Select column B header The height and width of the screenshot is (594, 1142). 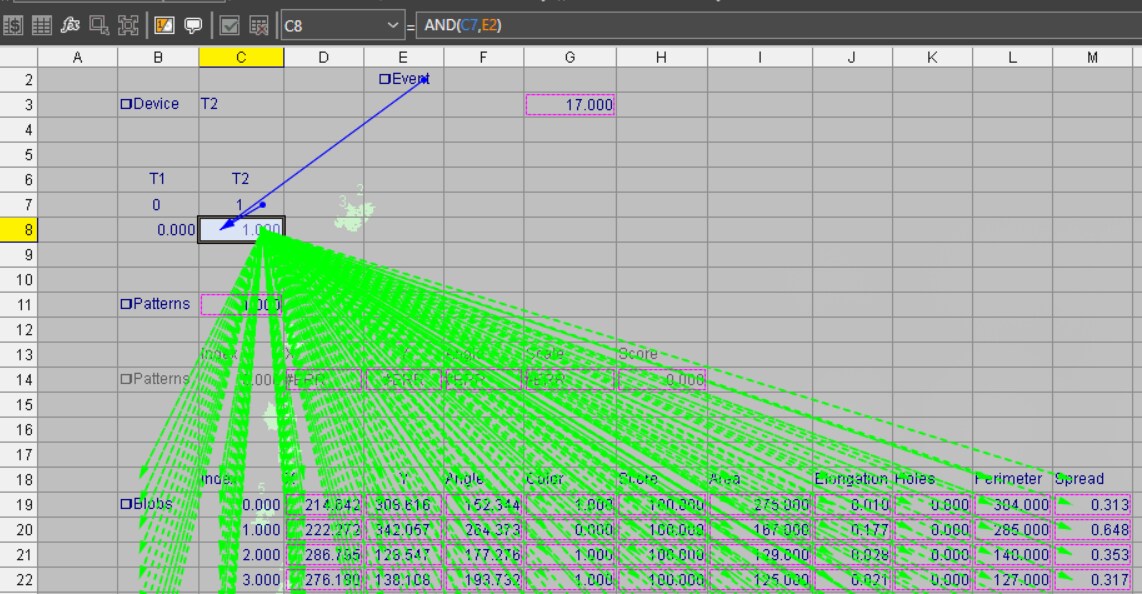[158, 58]
